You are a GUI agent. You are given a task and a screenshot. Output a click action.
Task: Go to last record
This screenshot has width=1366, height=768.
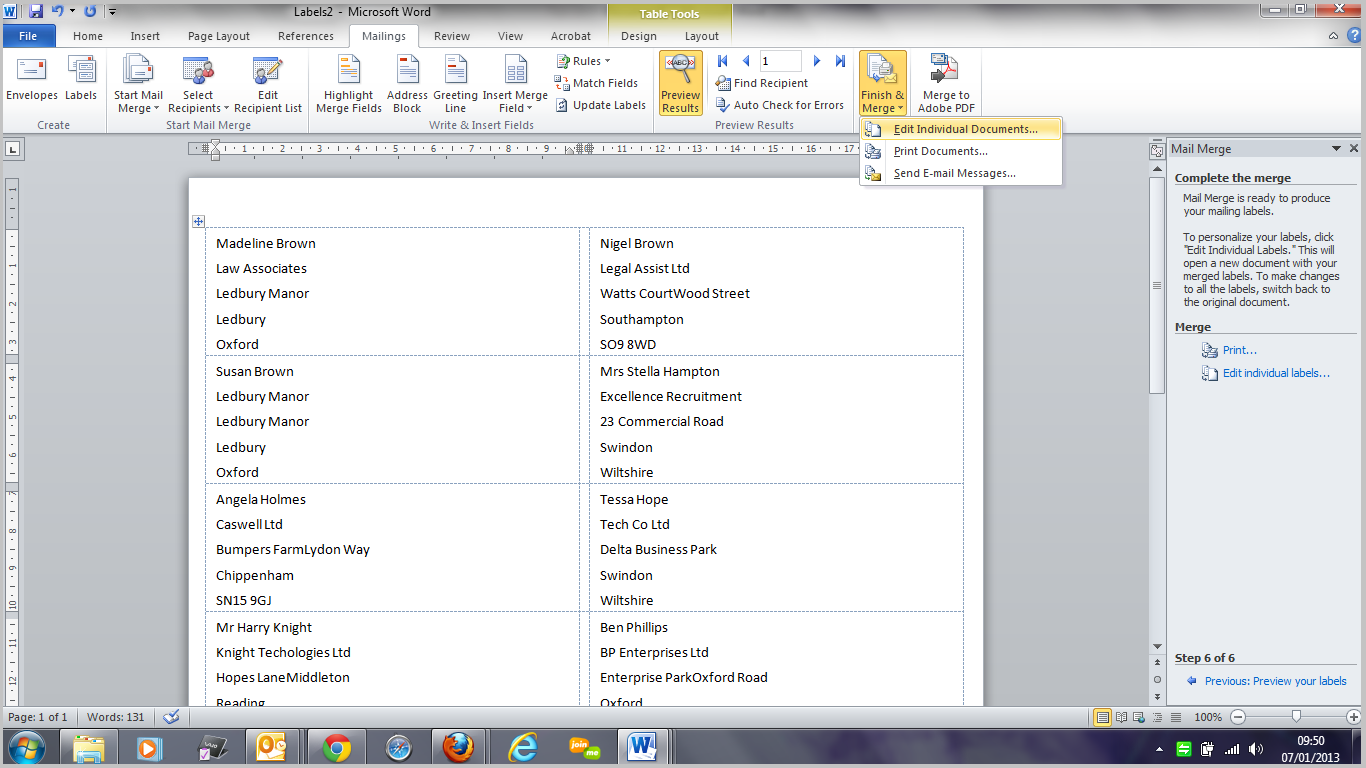pos(840,61)
